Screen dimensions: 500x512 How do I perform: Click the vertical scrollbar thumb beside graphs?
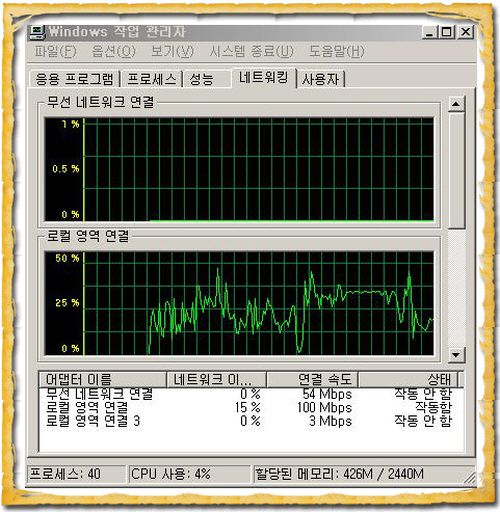tap(456, 171)
